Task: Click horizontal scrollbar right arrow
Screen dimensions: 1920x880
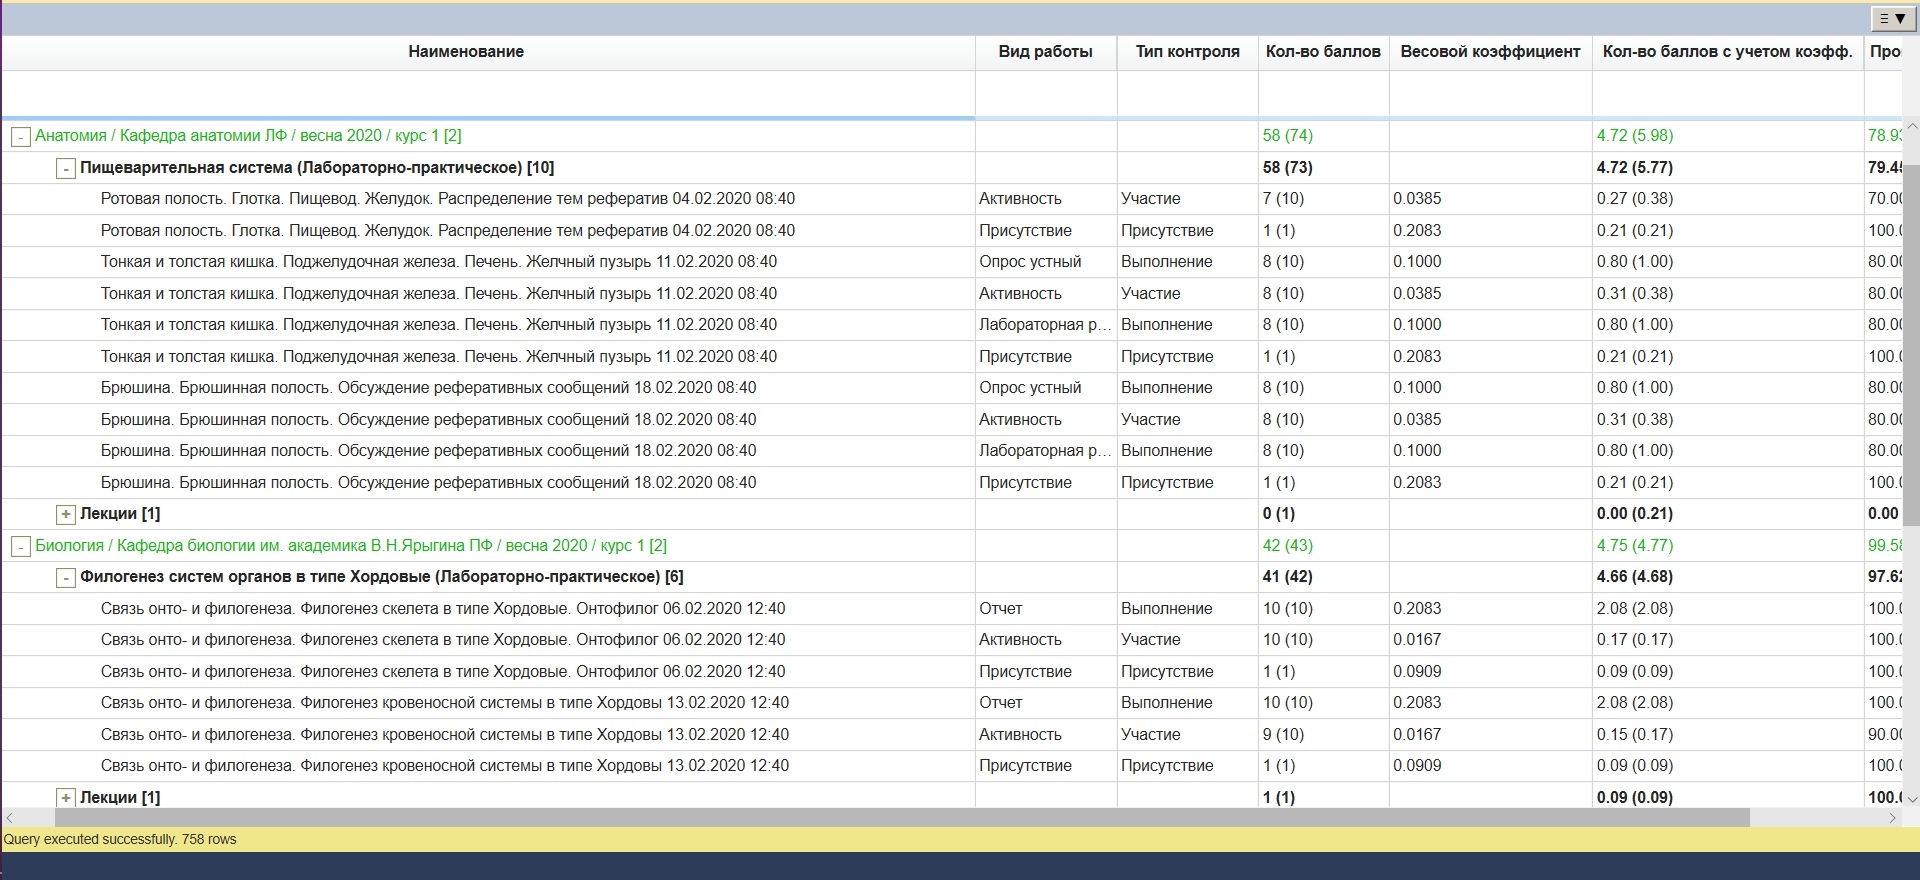Action: pos(1892,818)
